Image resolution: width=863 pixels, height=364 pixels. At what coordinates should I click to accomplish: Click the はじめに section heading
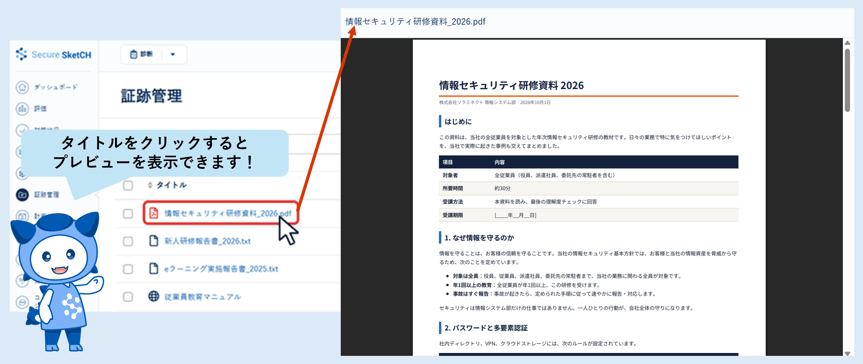click(458, 122)
